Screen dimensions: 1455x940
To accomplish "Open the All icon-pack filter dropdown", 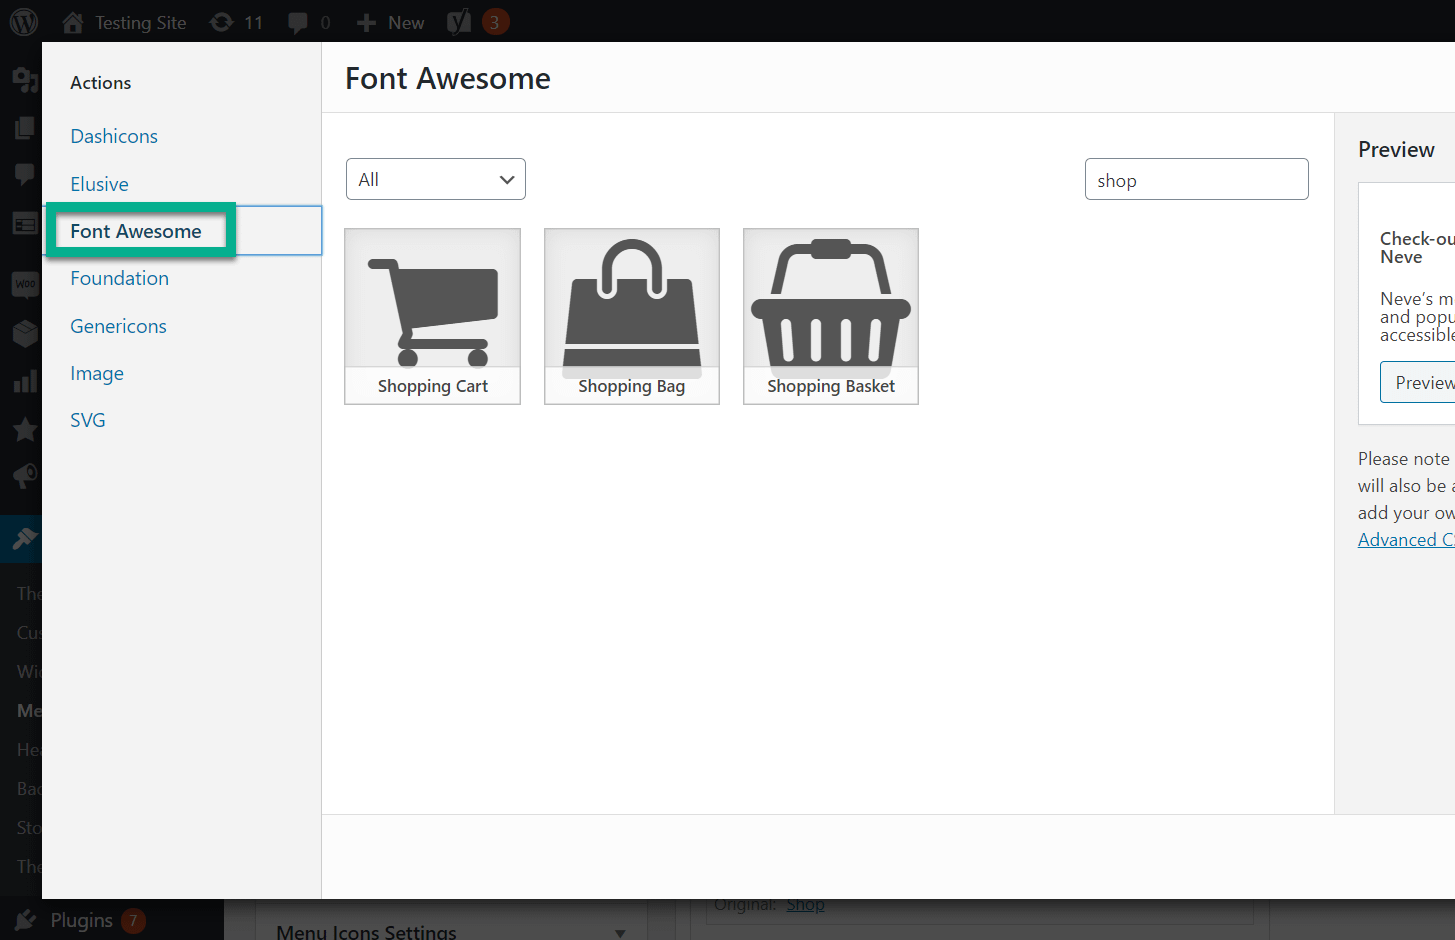I will [x=435, y=178].
